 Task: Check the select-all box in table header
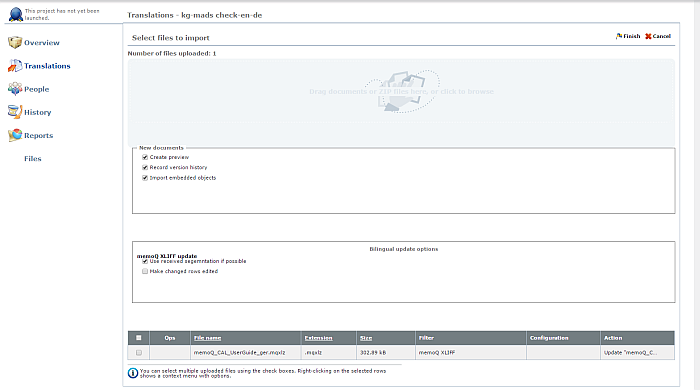(x=138, y=338)
